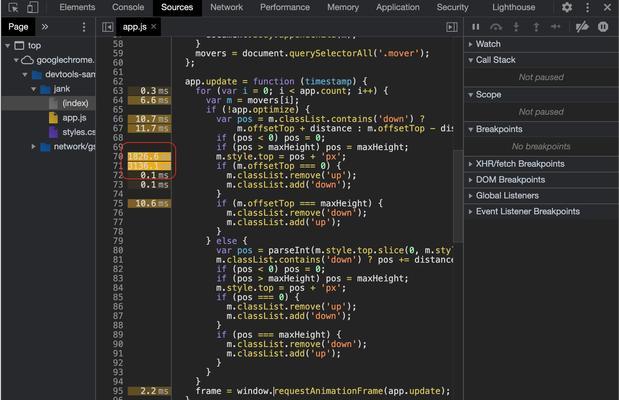The image size is (619, 400).
Task: Click the 11.7 ms timing marker
Action: pyautogui.click(x=149, y=128)
